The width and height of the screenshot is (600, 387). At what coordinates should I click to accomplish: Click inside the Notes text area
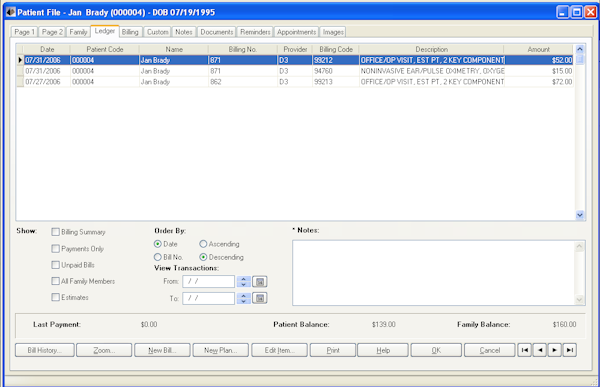tap(434, 273)
